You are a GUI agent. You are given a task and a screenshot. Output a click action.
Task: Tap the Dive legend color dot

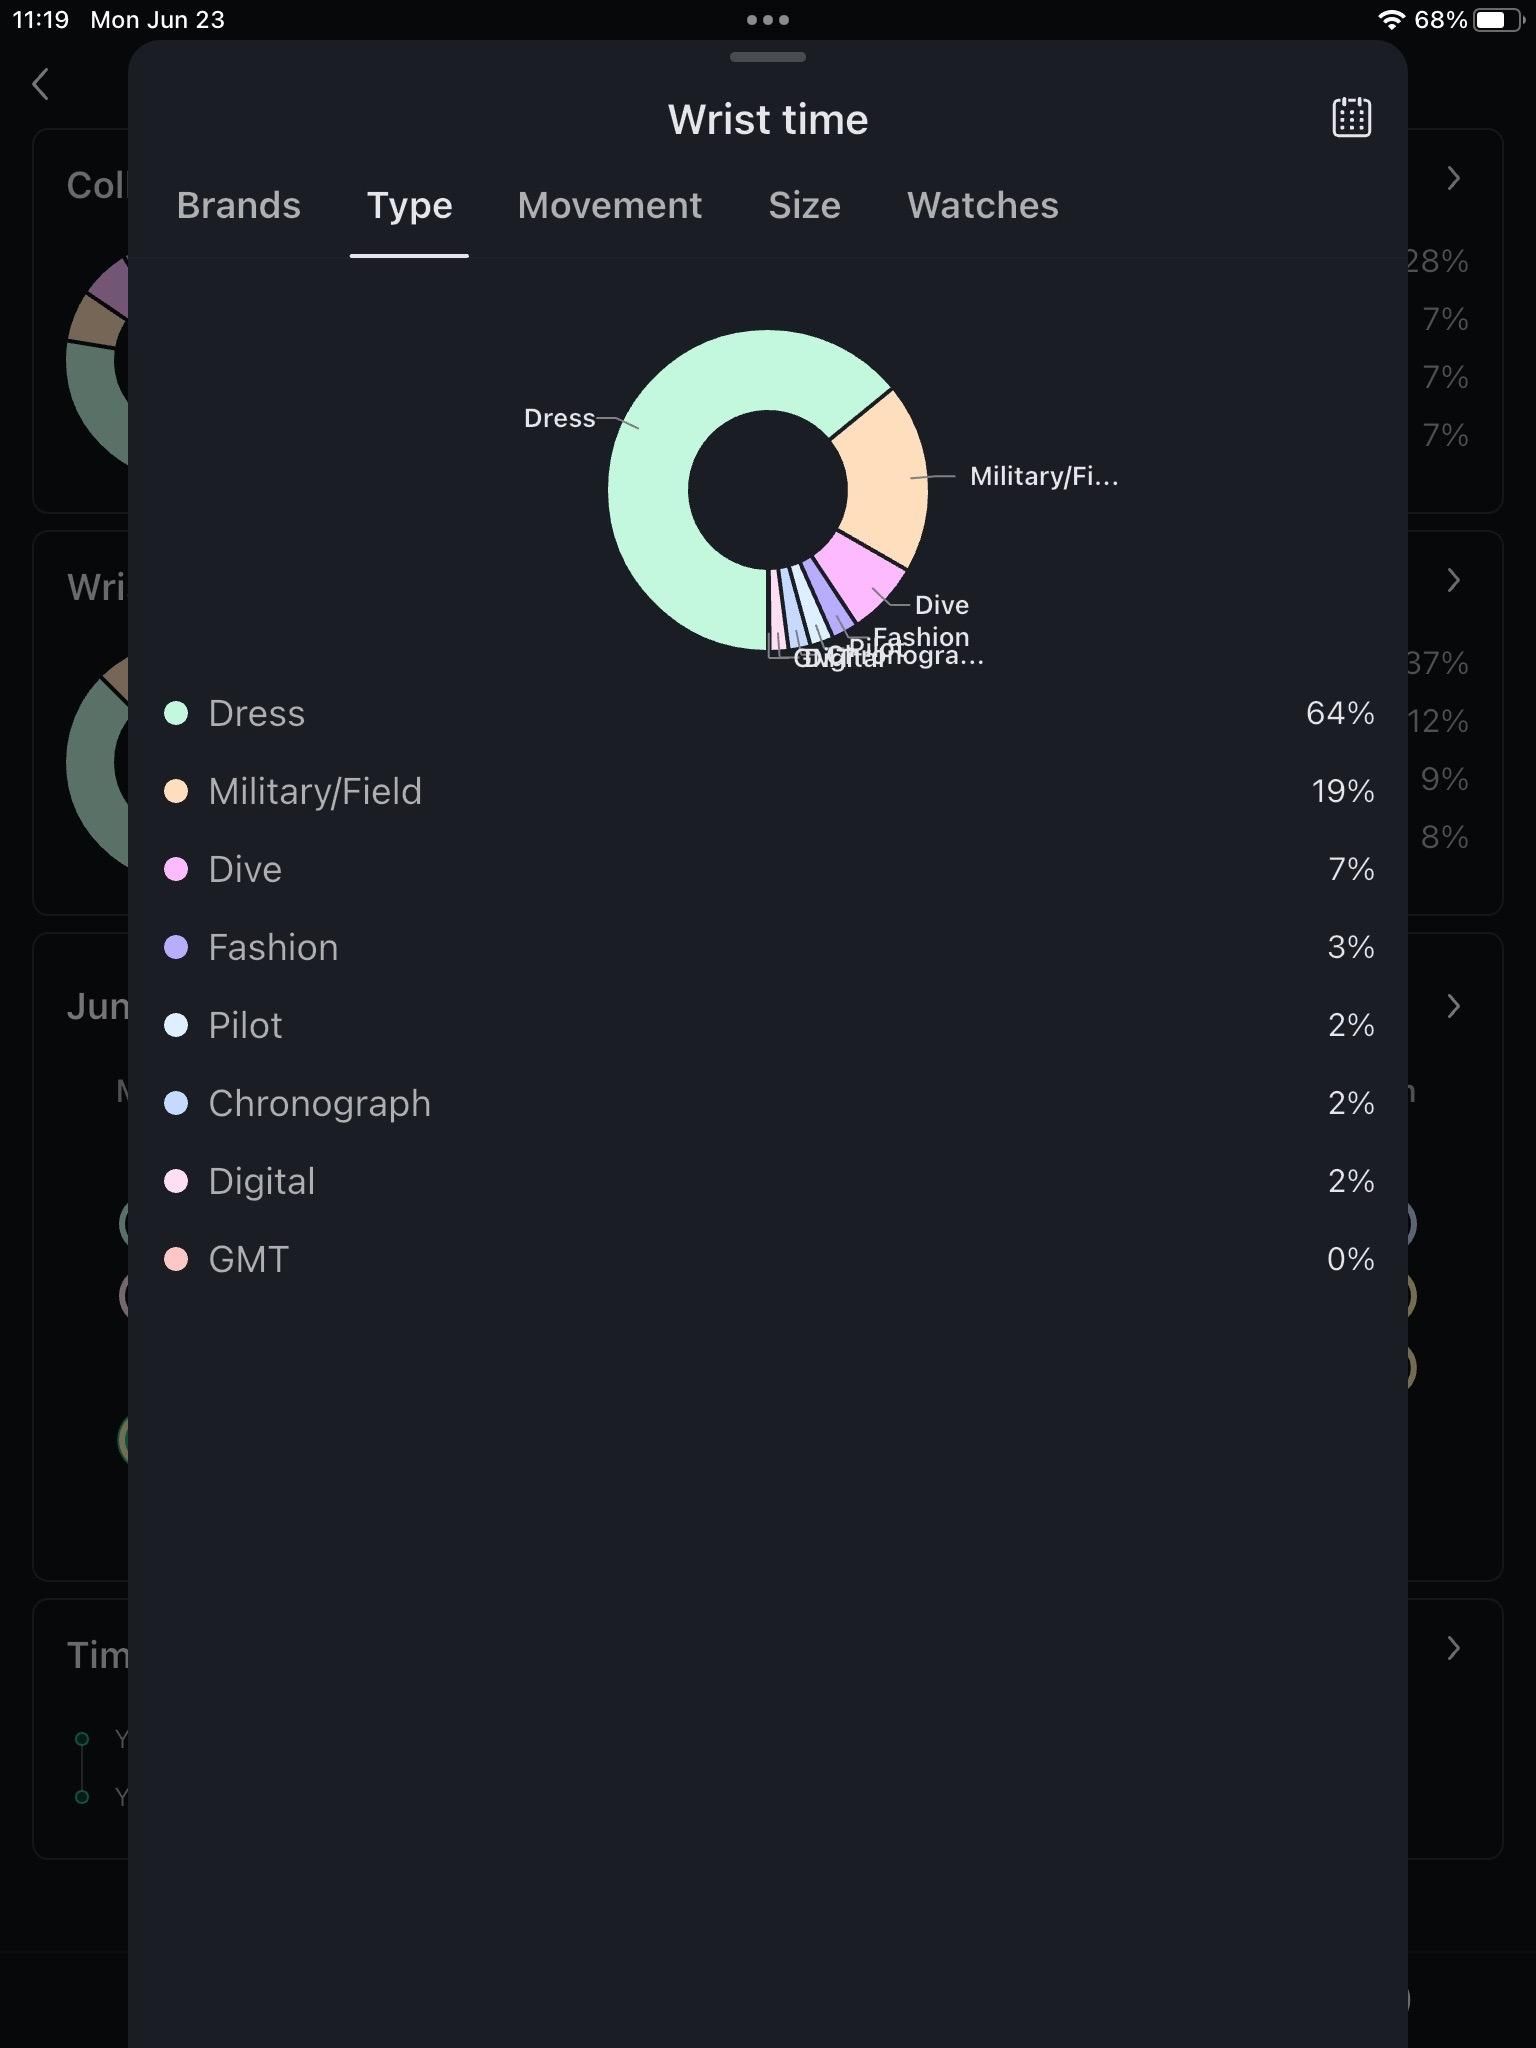(x=176, y=870)
